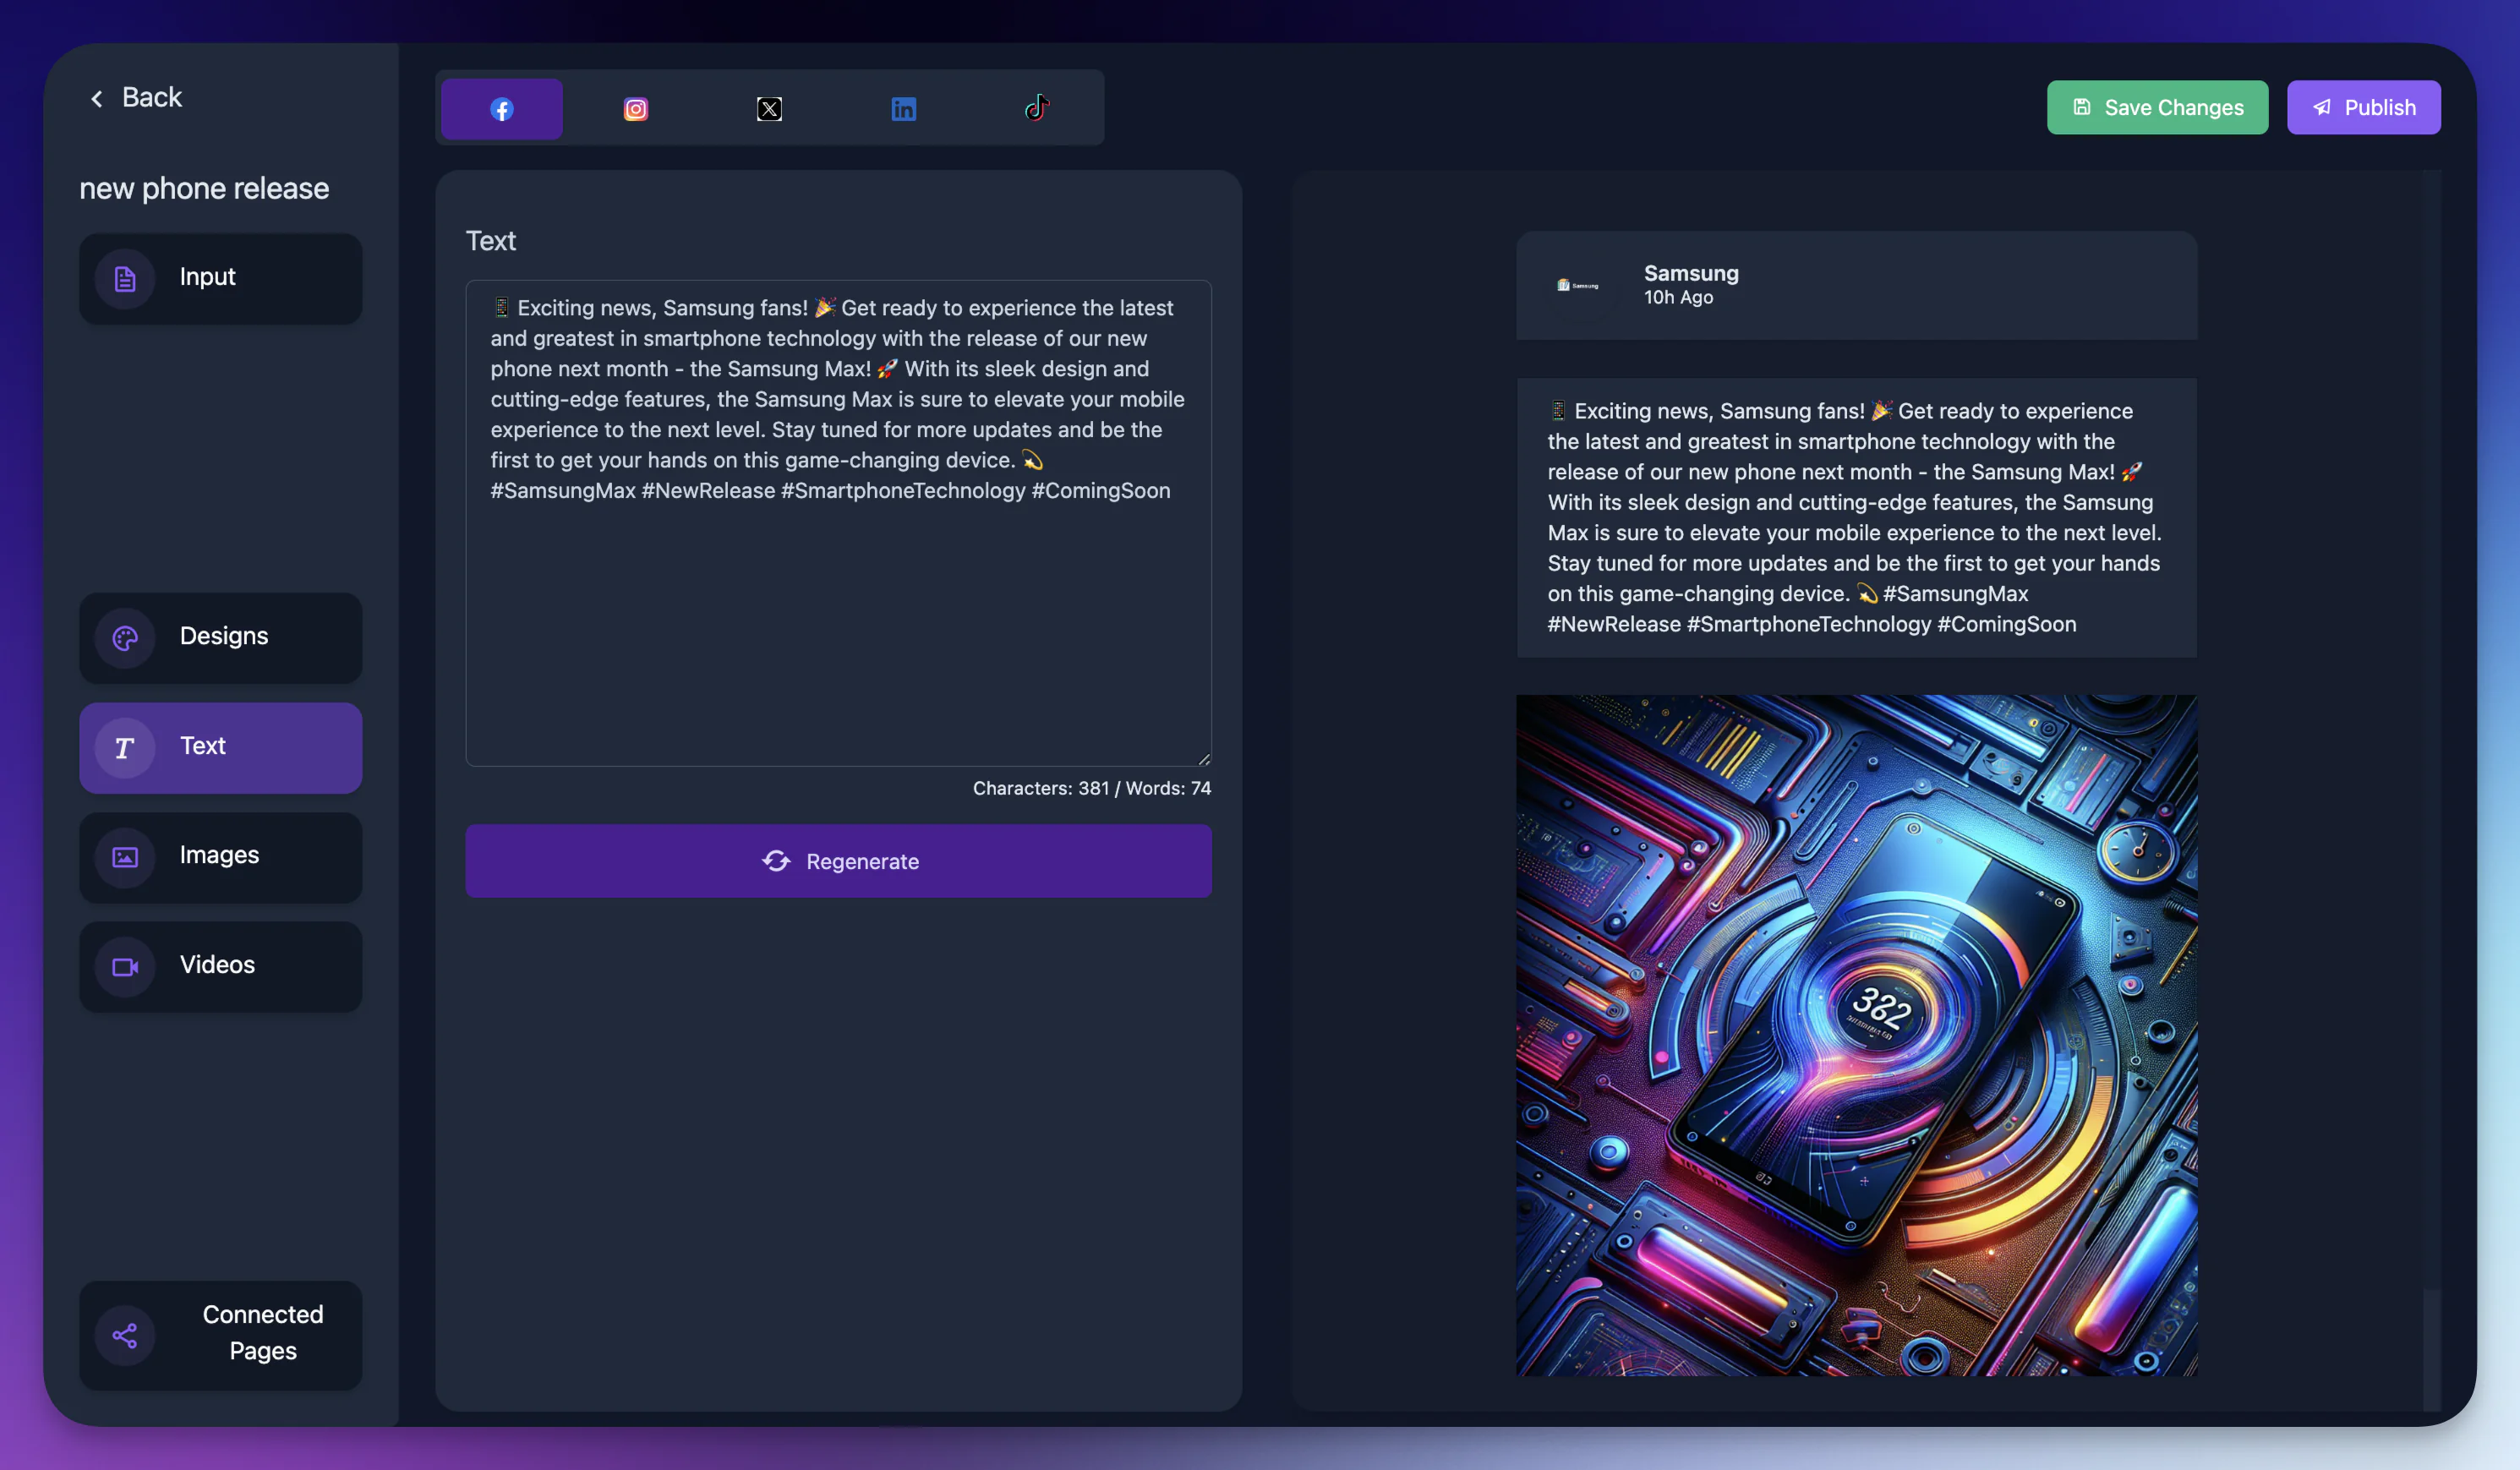Viewport: 2520px width, 1470px height.
Task: Open the Input section
Action: 221,278
